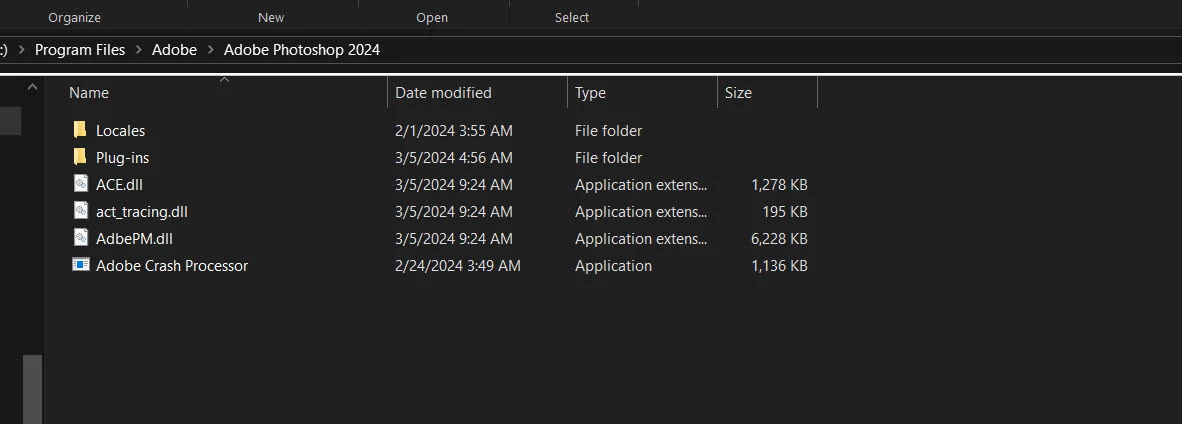This screenshot has width=1182, height=424.
Task: Expand chevron after Program Files breadcrumb
Action: (139, 51)
